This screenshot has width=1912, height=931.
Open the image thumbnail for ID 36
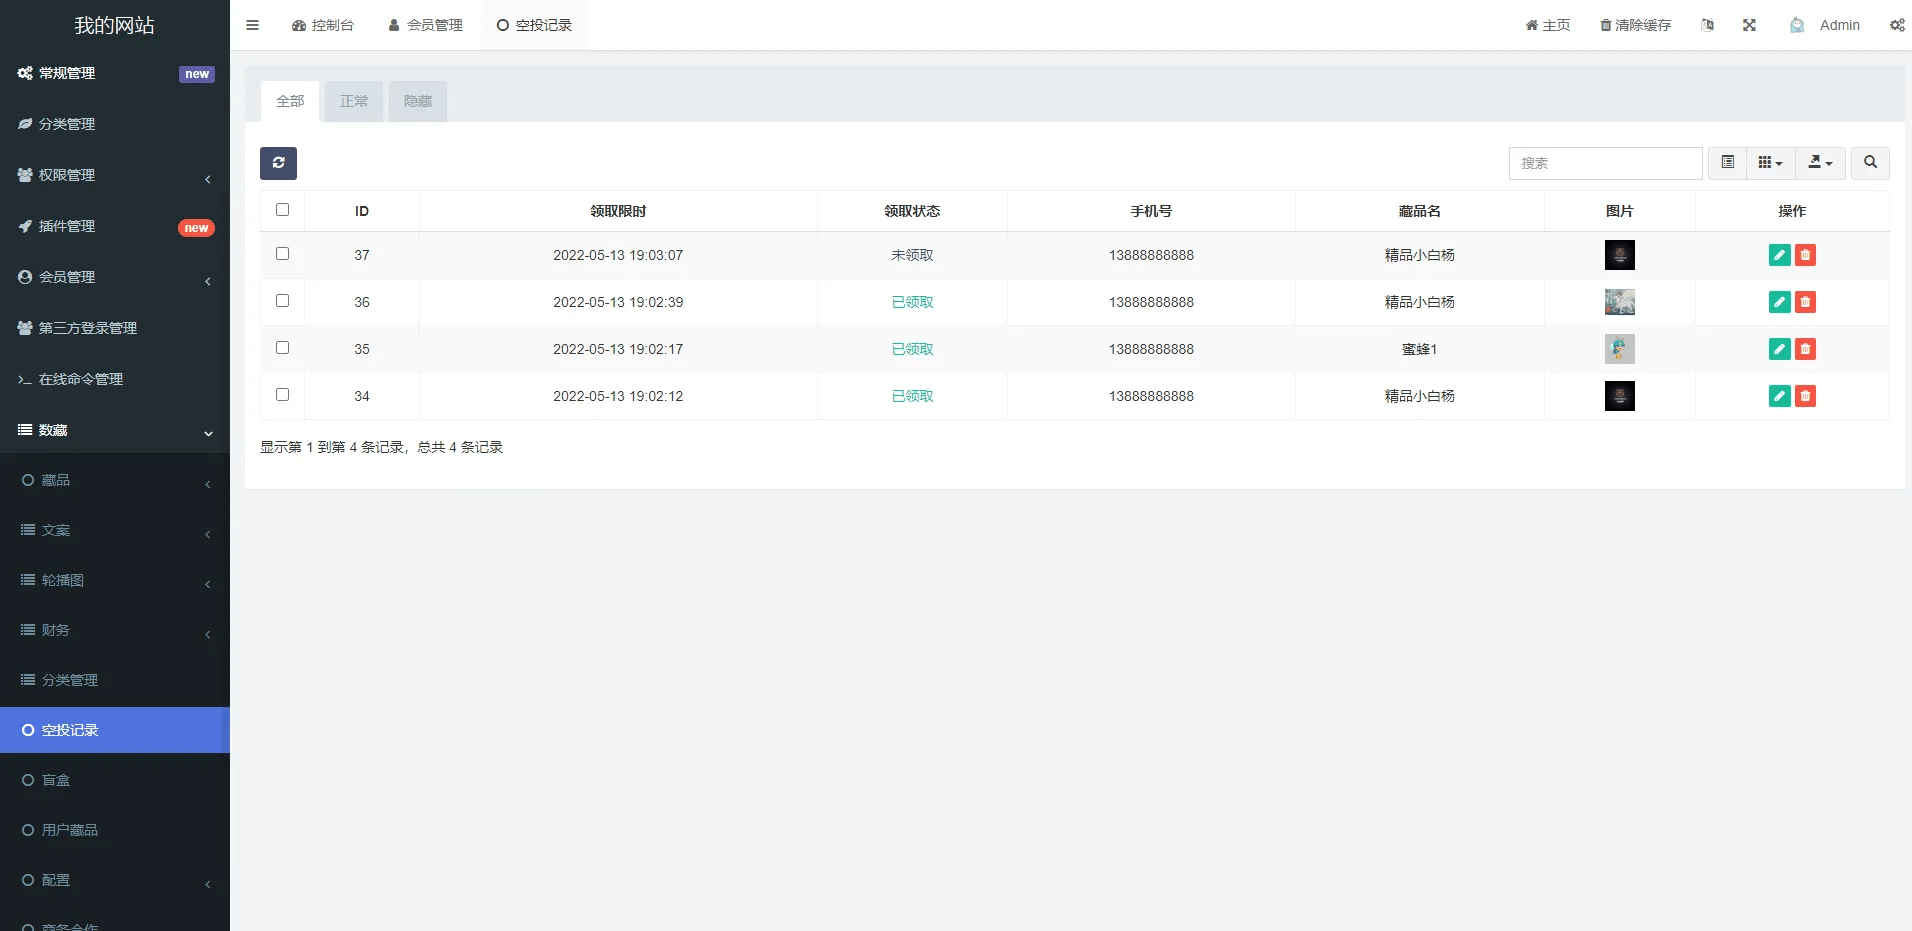pos(1619,302)
